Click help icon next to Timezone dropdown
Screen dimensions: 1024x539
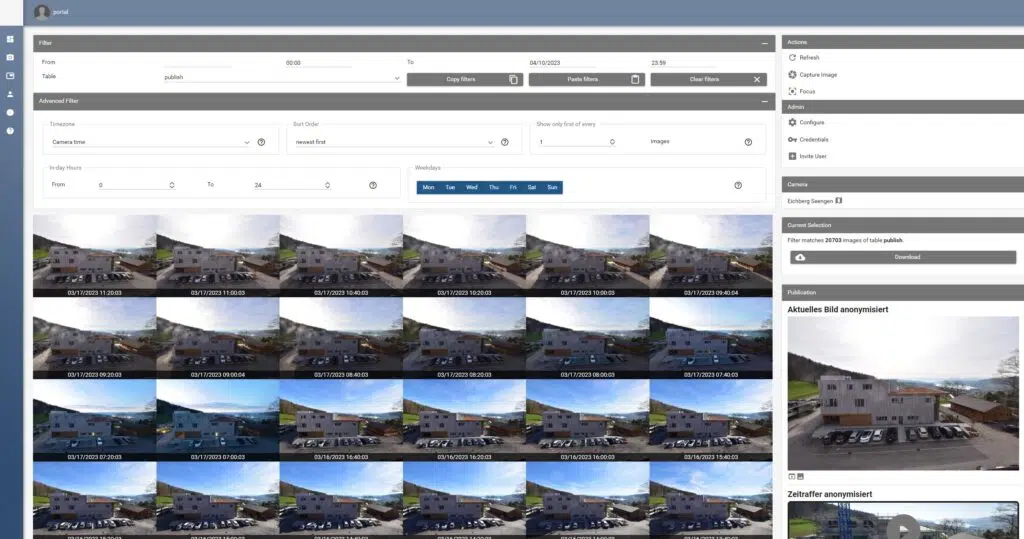[x=261, y=142]
